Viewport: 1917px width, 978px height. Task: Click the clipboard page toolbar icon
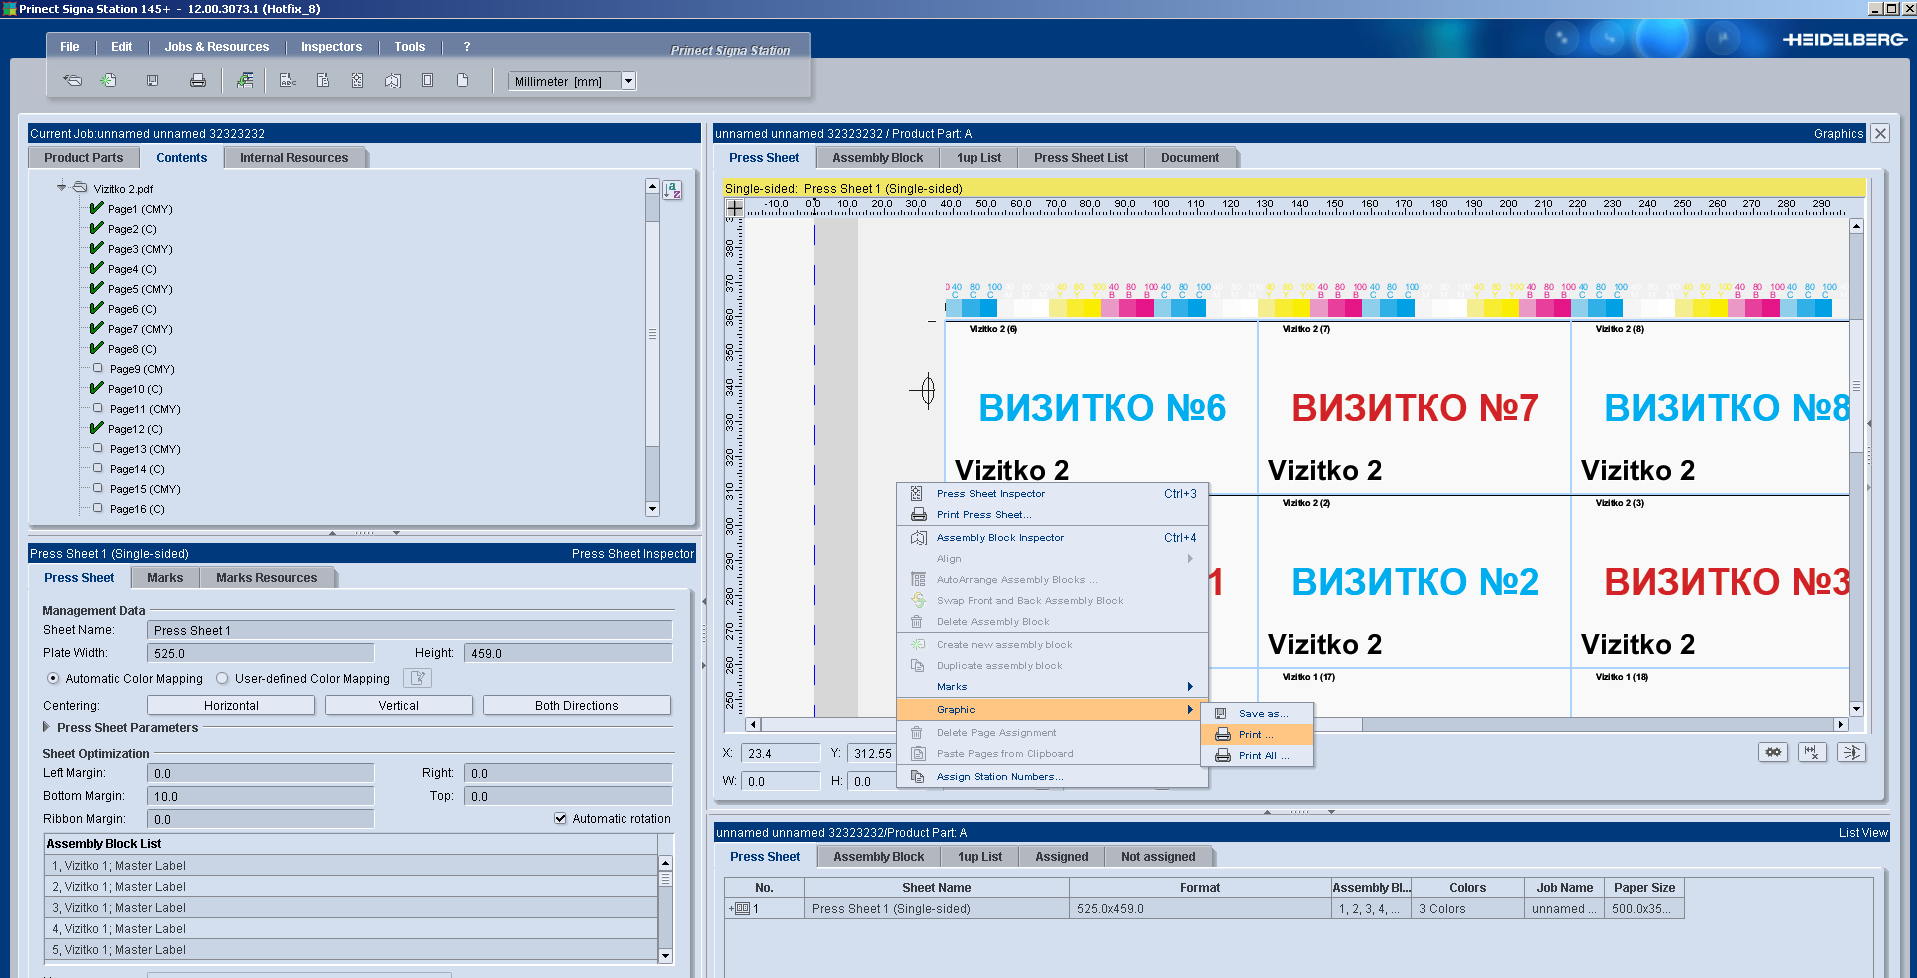pyautogui.click(x=323, y=80)
